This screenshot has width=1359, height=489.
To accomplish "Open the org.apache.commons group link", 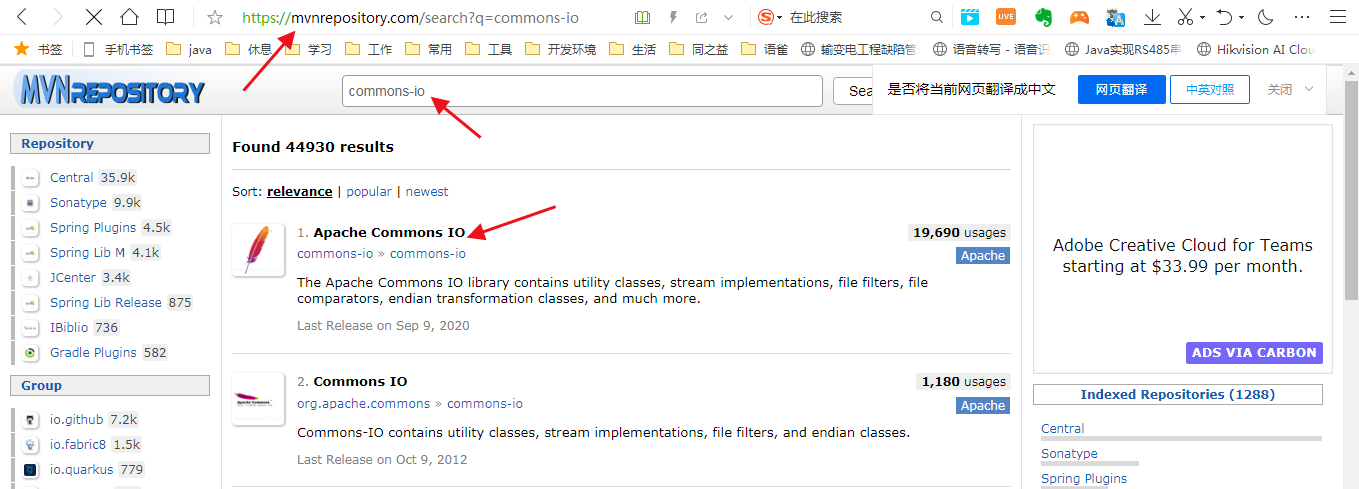I will point(364,404).
